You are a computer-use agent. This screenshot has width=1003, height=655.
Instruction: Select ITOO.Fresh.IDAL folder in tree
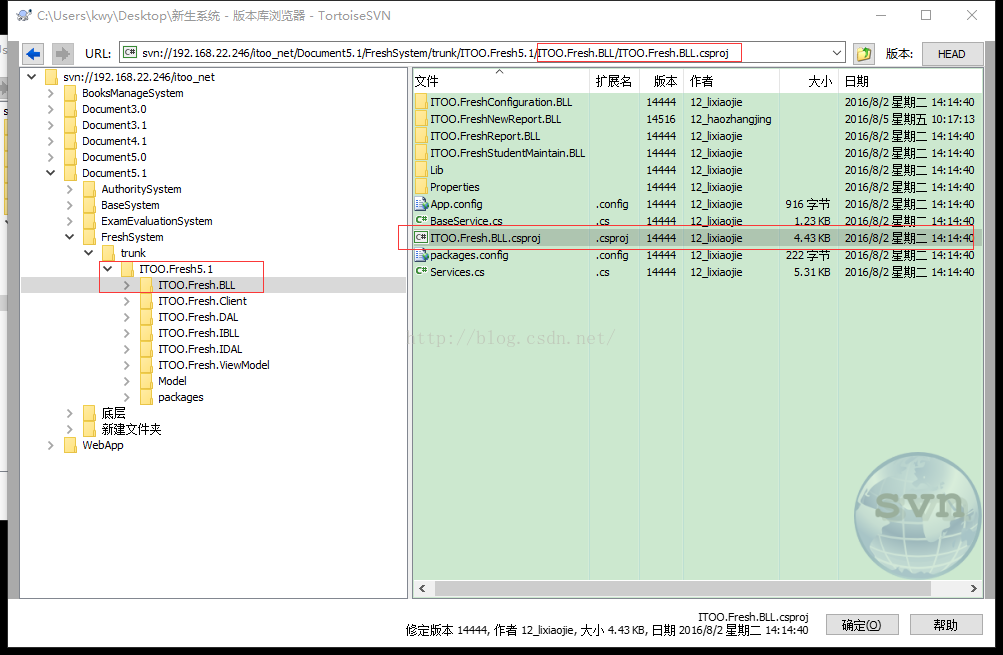click(x=200, y=349)
